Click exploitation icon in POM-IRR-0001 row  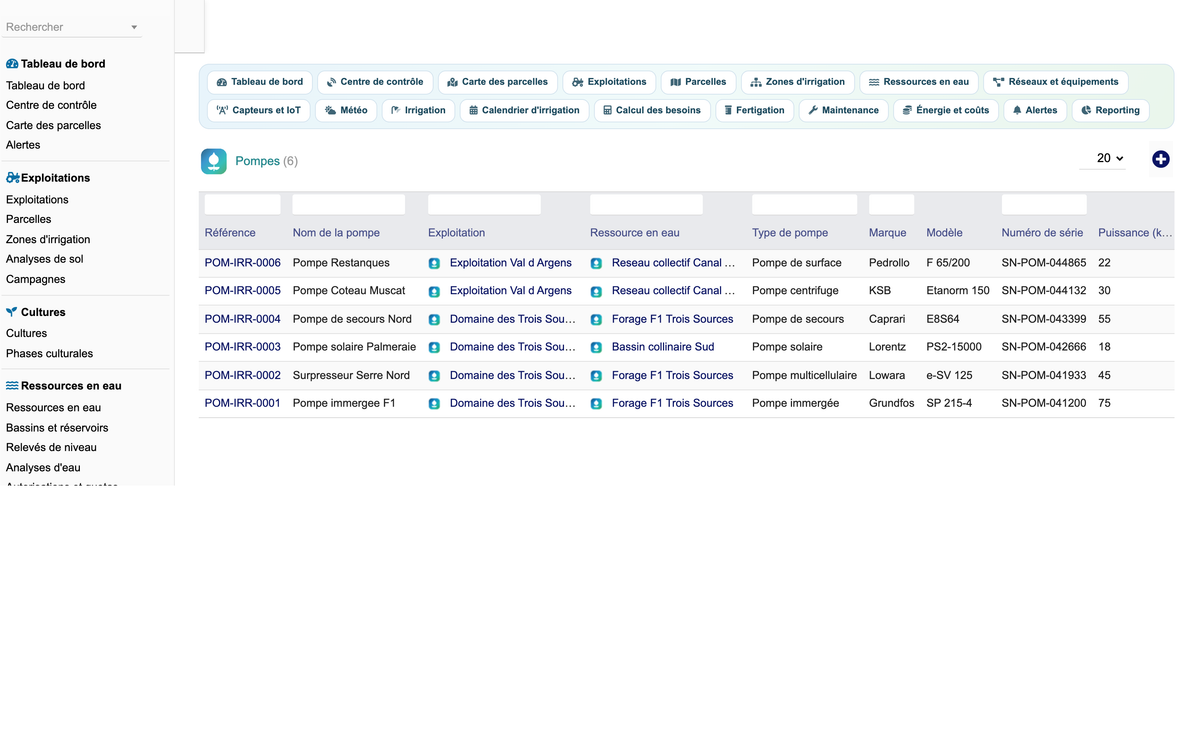pyautogui.click(x=434, y=404)
